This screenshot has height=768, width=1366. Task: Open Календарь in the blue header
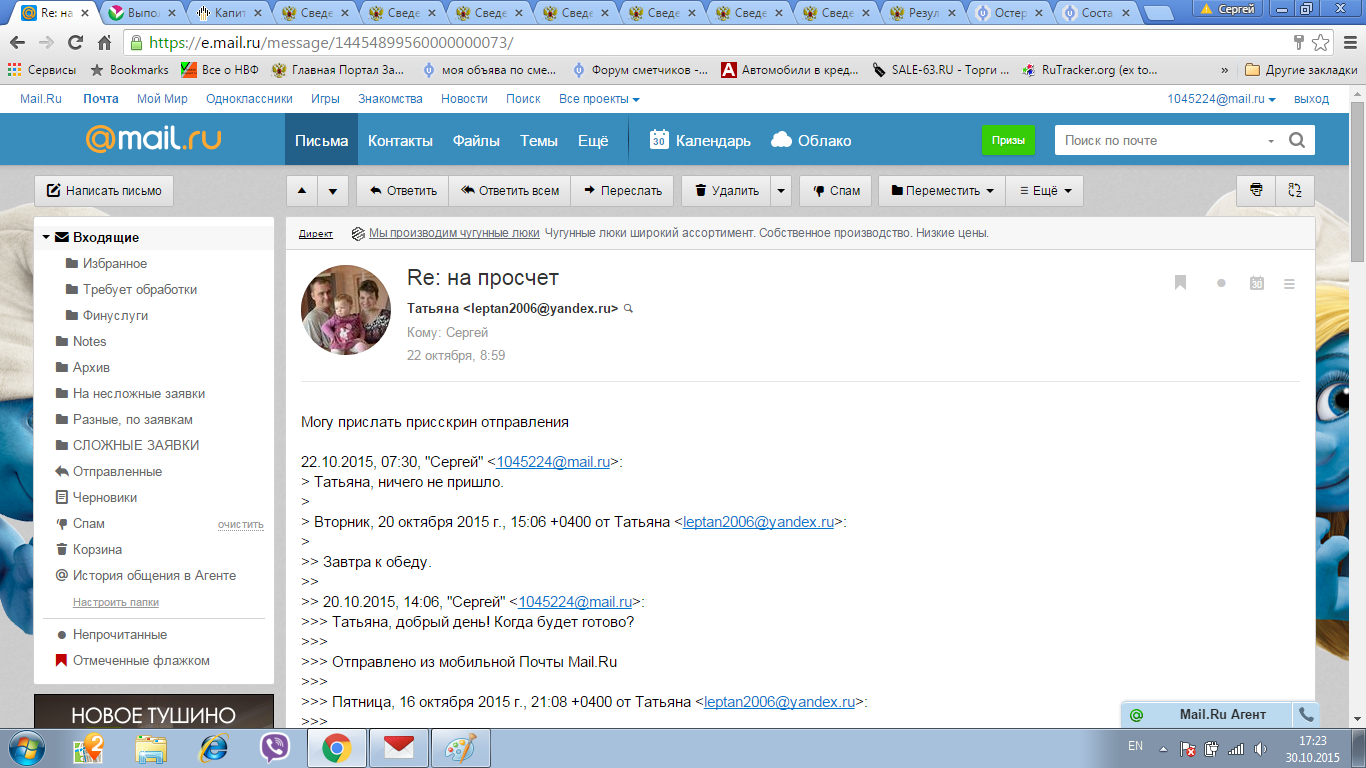tap(700, 140)
